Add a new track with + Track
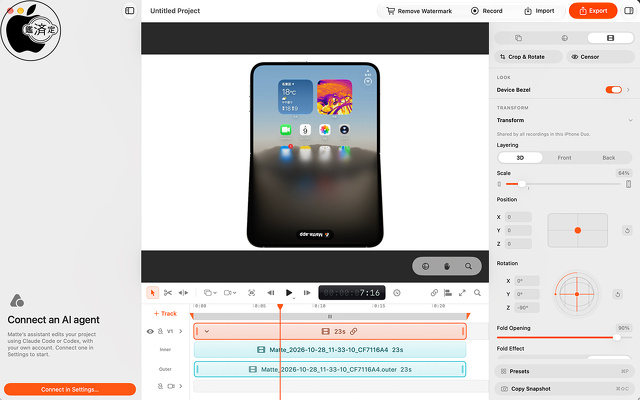Screen dimensions: 640x400 coord(165,313)
